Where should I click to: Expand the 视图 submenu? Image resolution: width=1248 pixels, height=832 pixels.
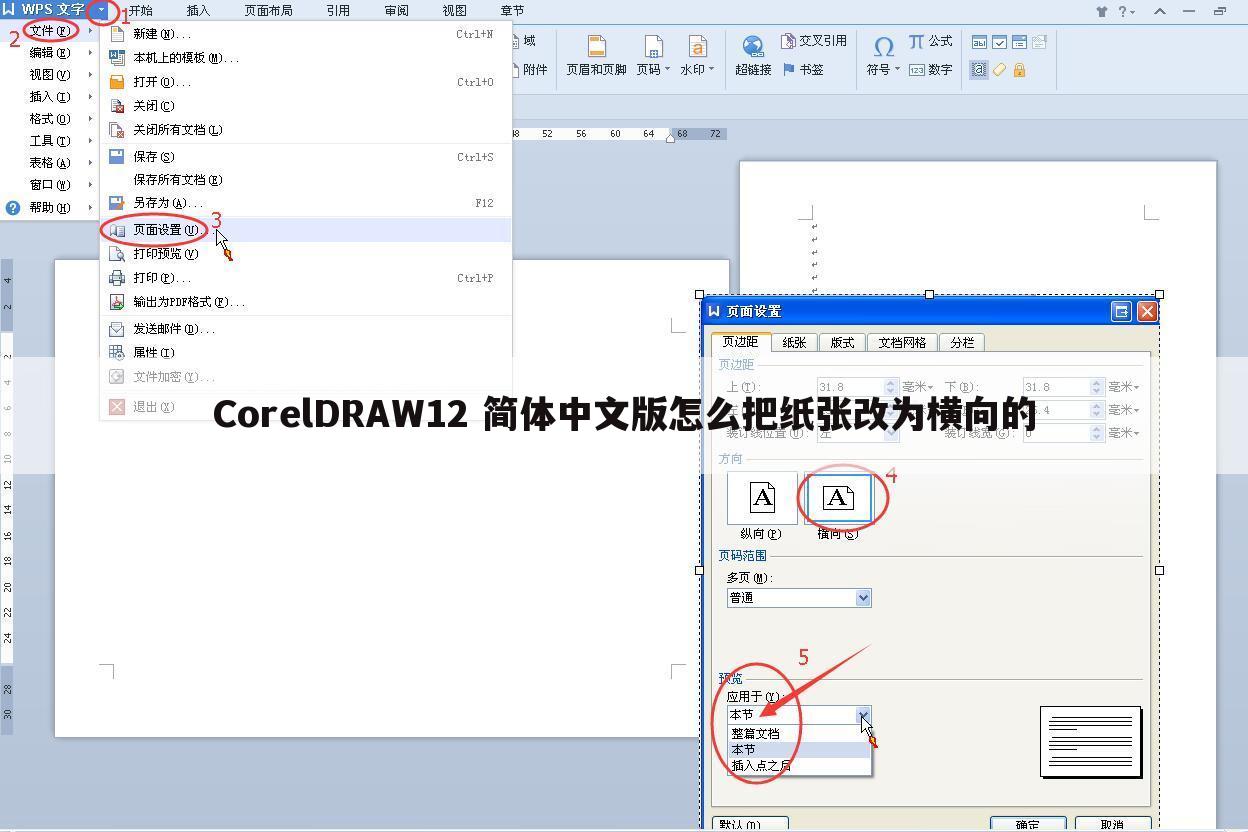coord(90,75)
